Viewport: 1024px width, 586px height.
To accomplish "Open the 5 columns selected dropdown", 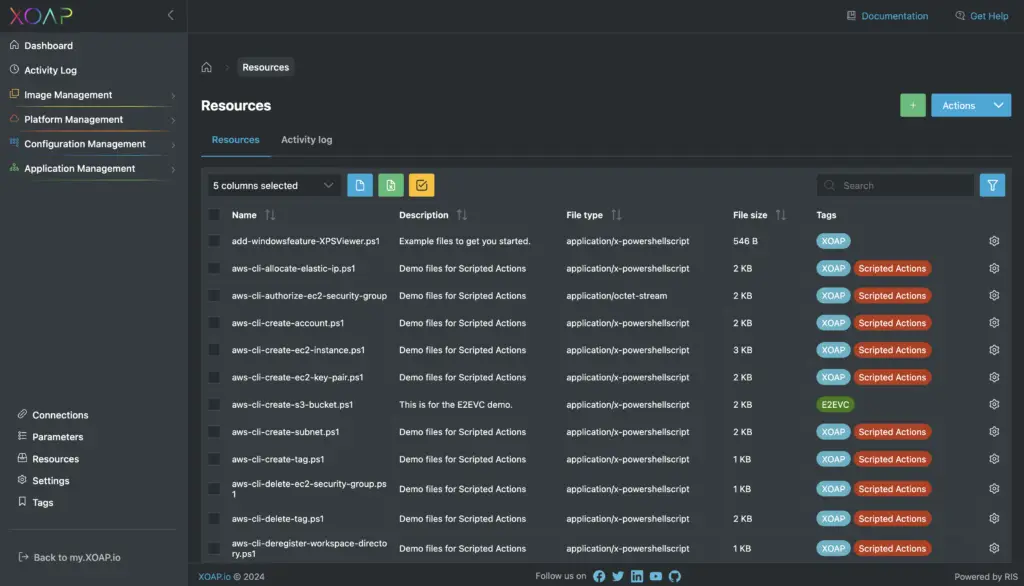I will coord(273,186).
